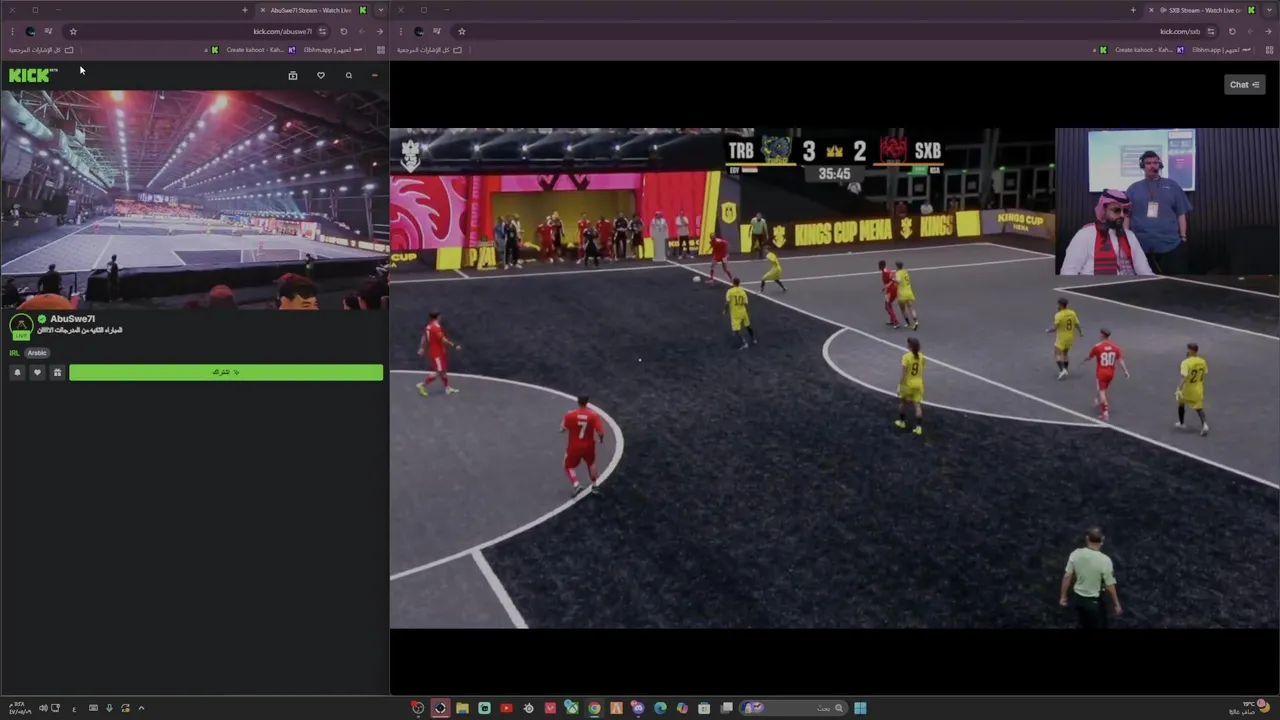
Task: Click the AbuSwe7l stream video player
Action: [x=194, y=200]
